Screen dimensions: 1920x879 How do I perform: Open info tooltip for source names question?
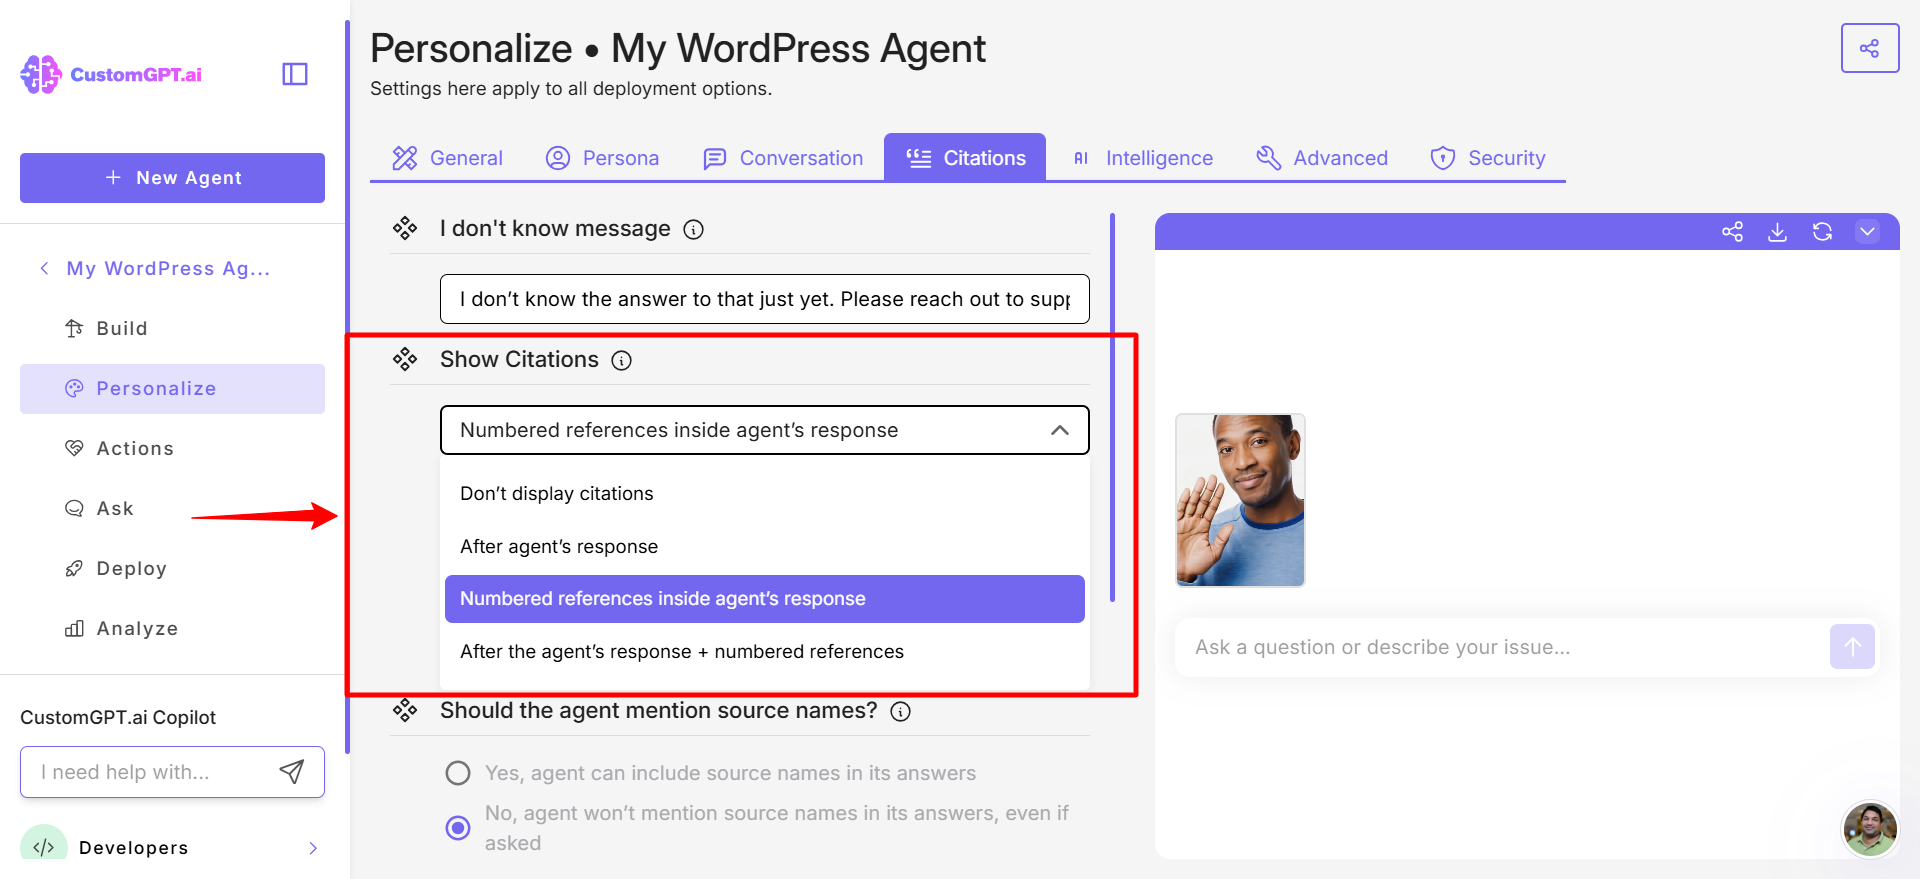(901, 712)
